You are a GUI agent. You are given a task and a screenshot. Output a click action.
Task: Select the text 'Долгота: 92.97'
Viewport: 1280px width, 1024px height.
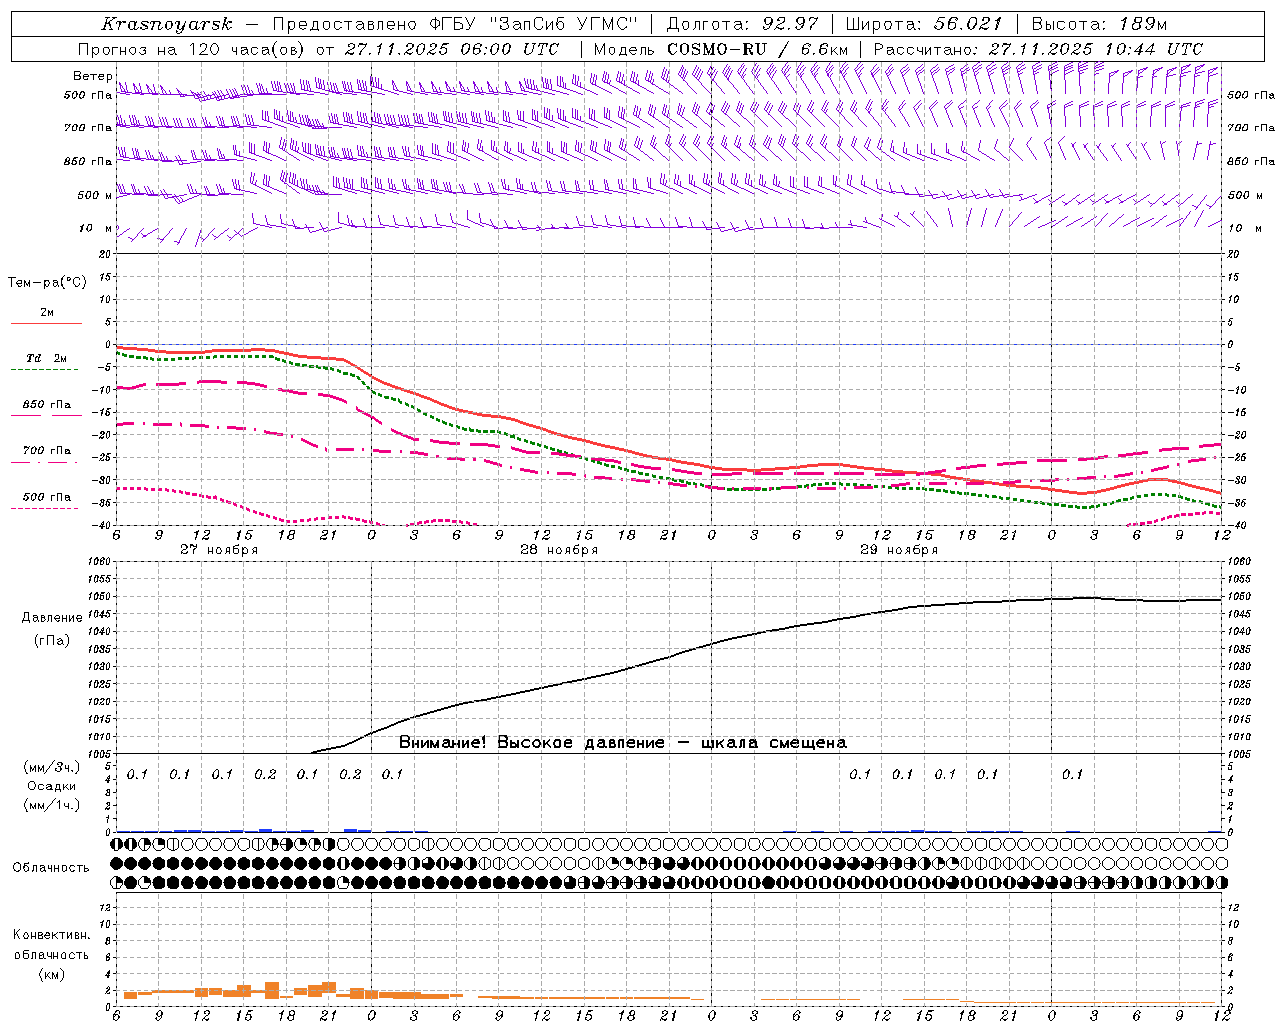(x=742, y=24)
